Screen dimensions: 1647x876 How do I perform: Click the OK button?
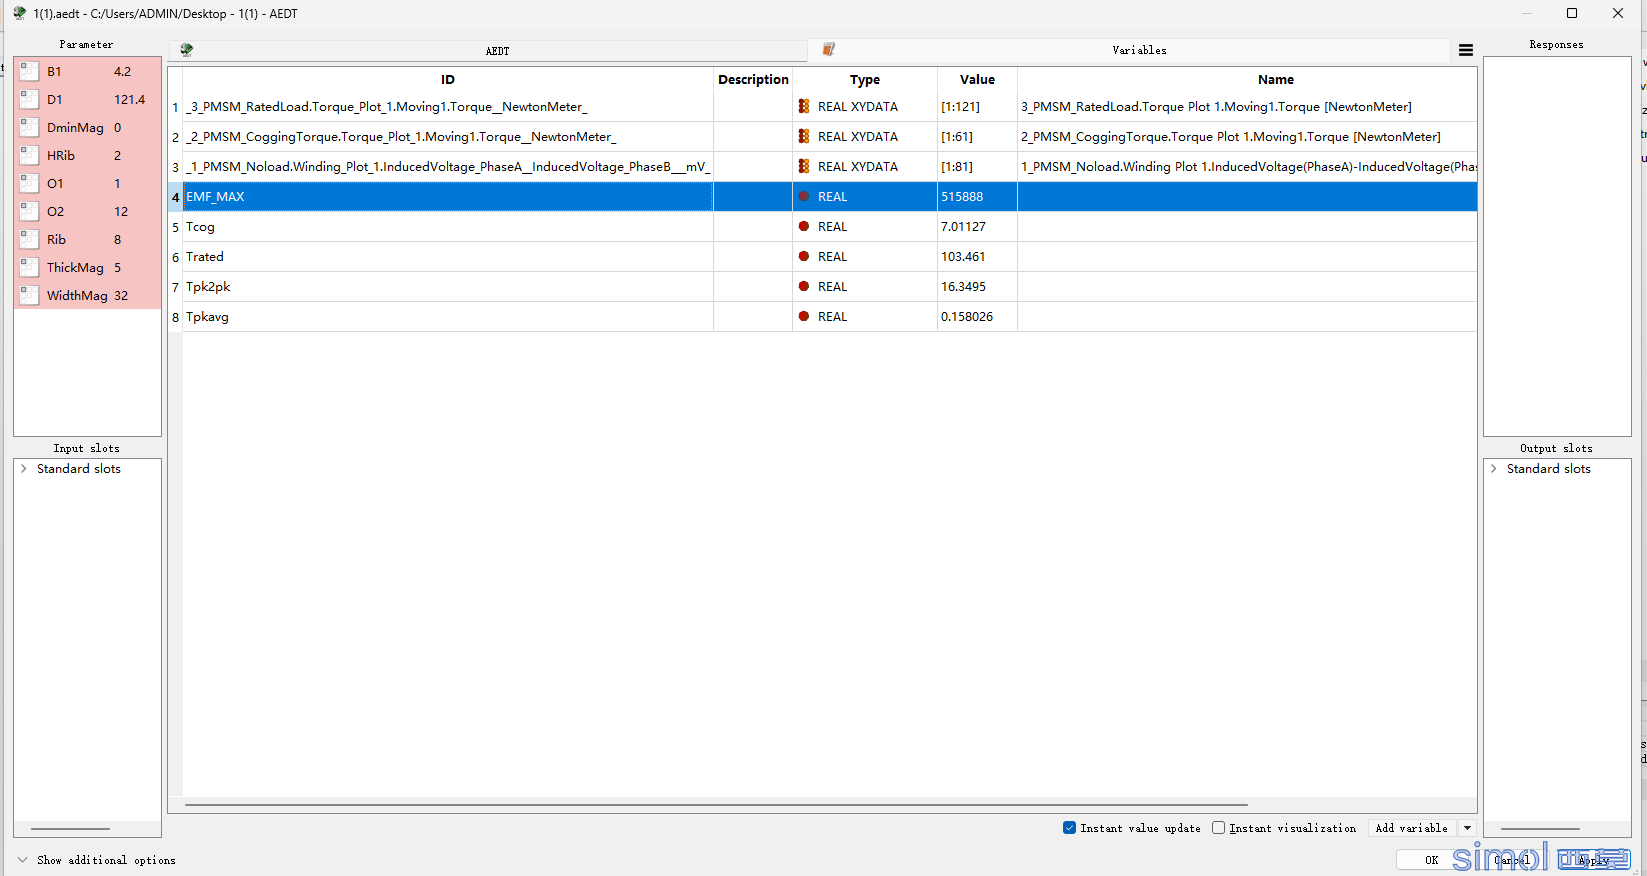(x=1431, y=860)
